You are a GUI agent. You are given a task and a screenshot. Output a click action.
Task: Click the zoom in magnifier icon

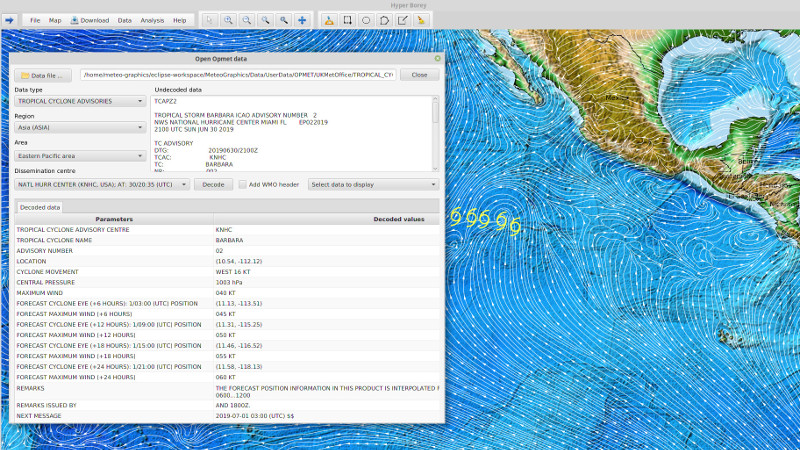[x=228, y=20]
